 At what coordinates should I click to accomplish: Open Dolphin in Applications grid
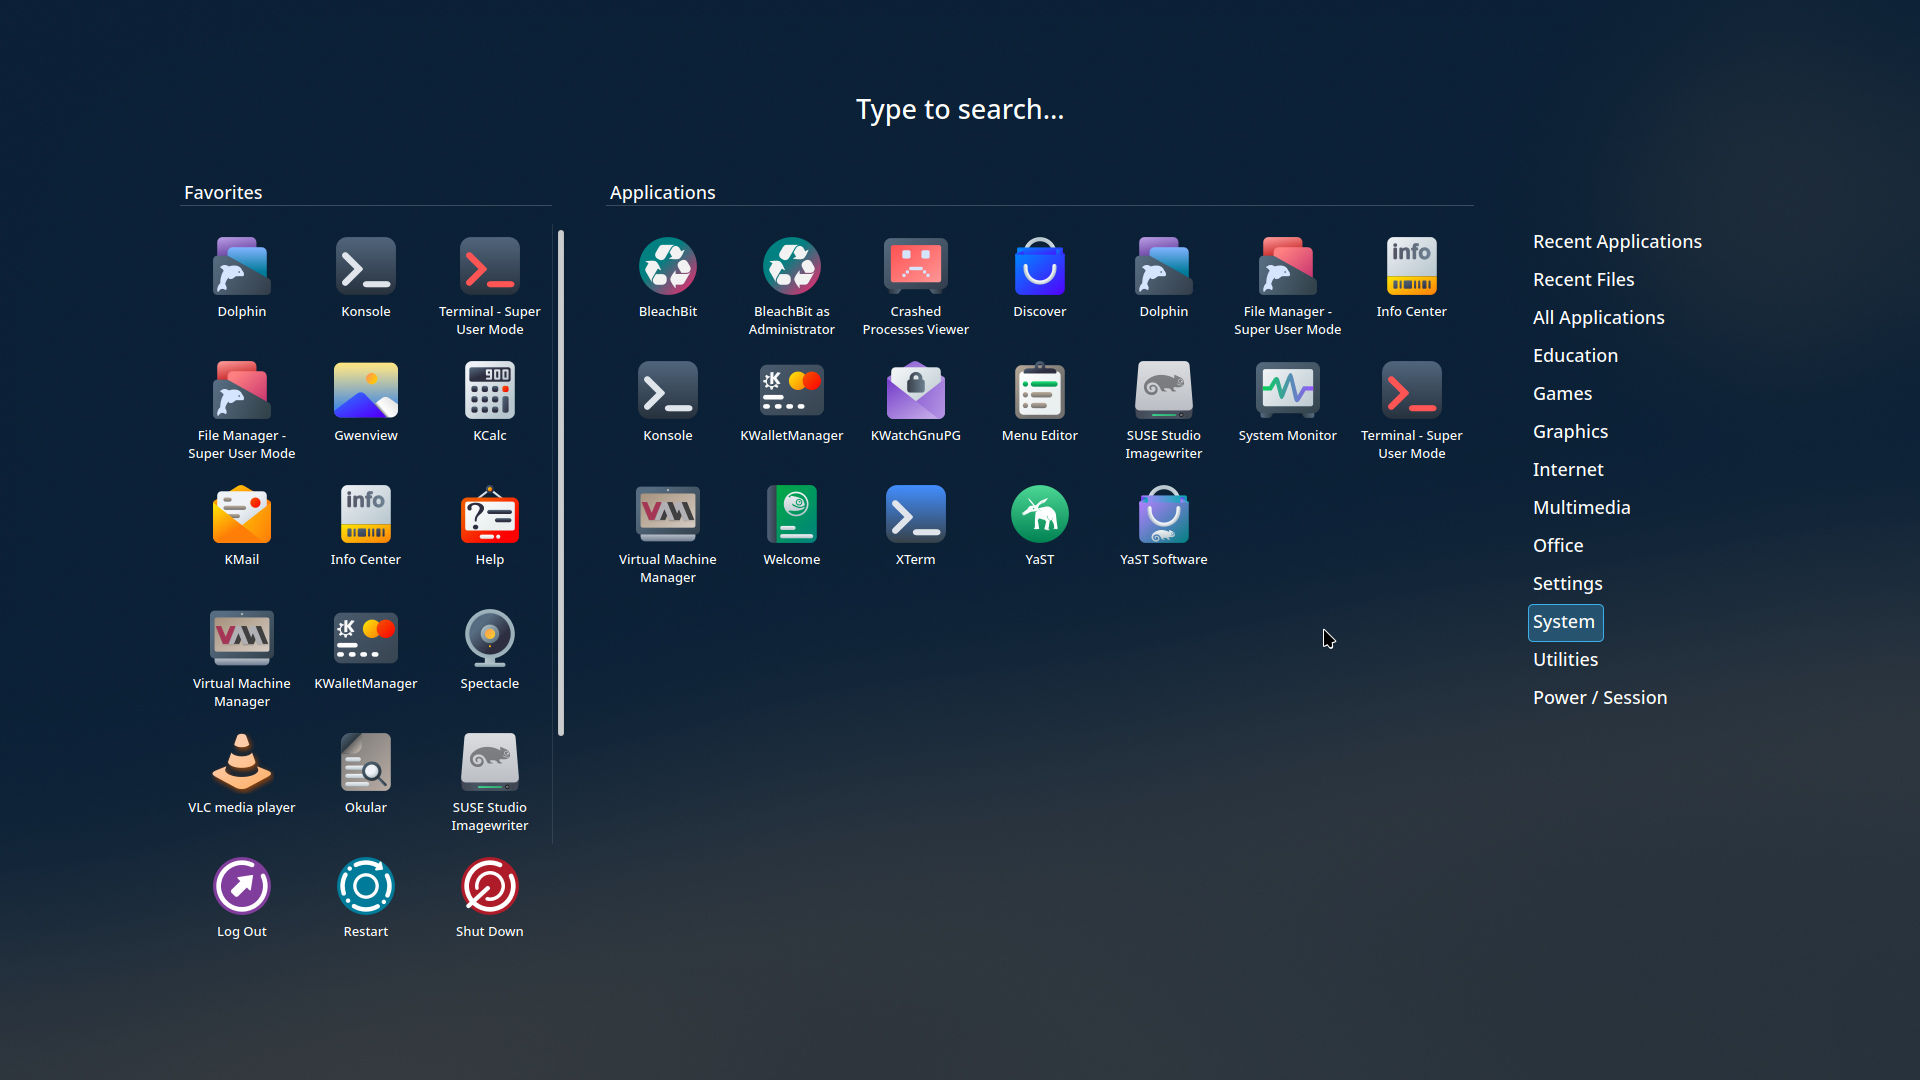tap(1164, 278)
